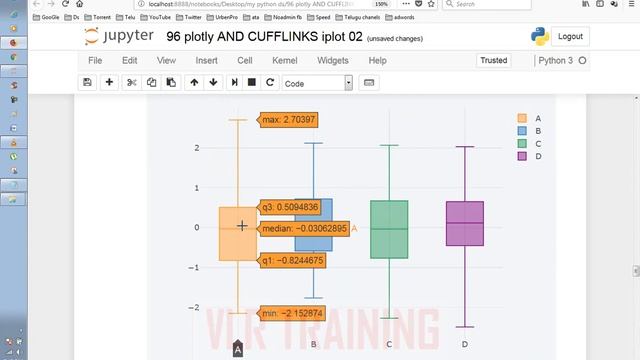Open the adwords bookmarks folder
The height and width of the screenshot is (360, 640).
coord(400,17)
